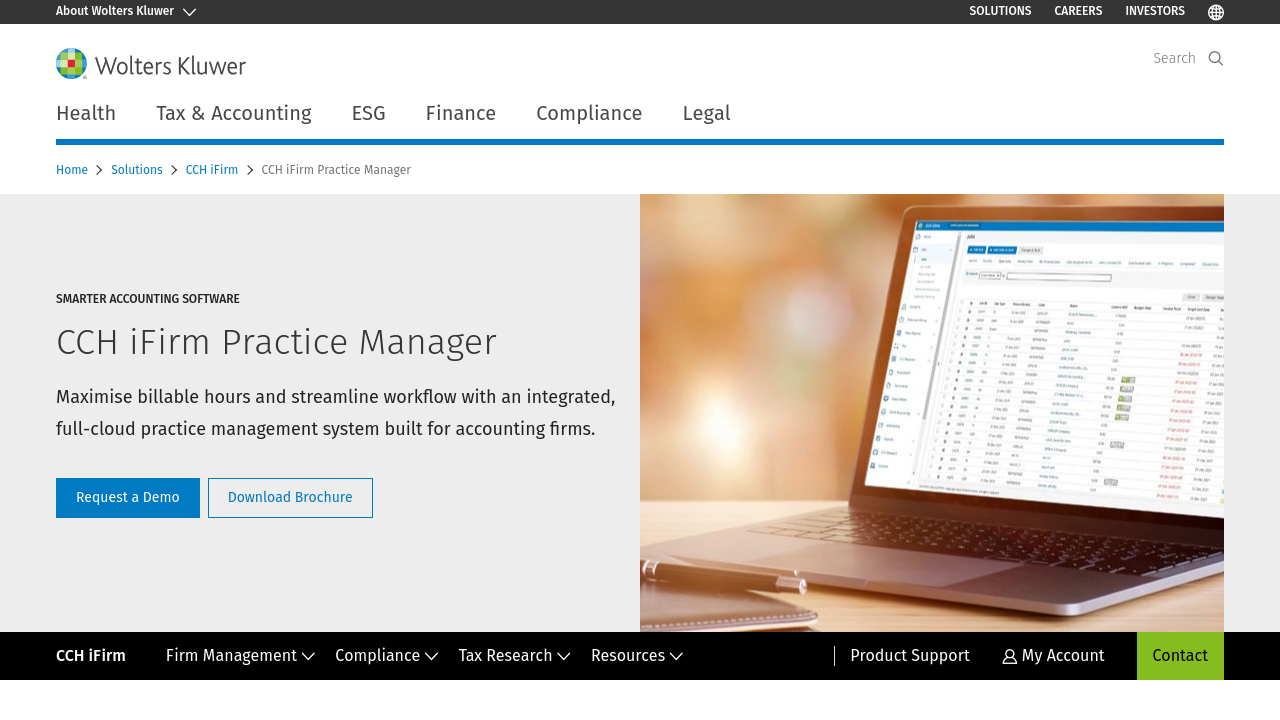Click the Download Brochure button
This screenshot has width=1280, height=720.
pyautogui.click(x=290, y=498)
